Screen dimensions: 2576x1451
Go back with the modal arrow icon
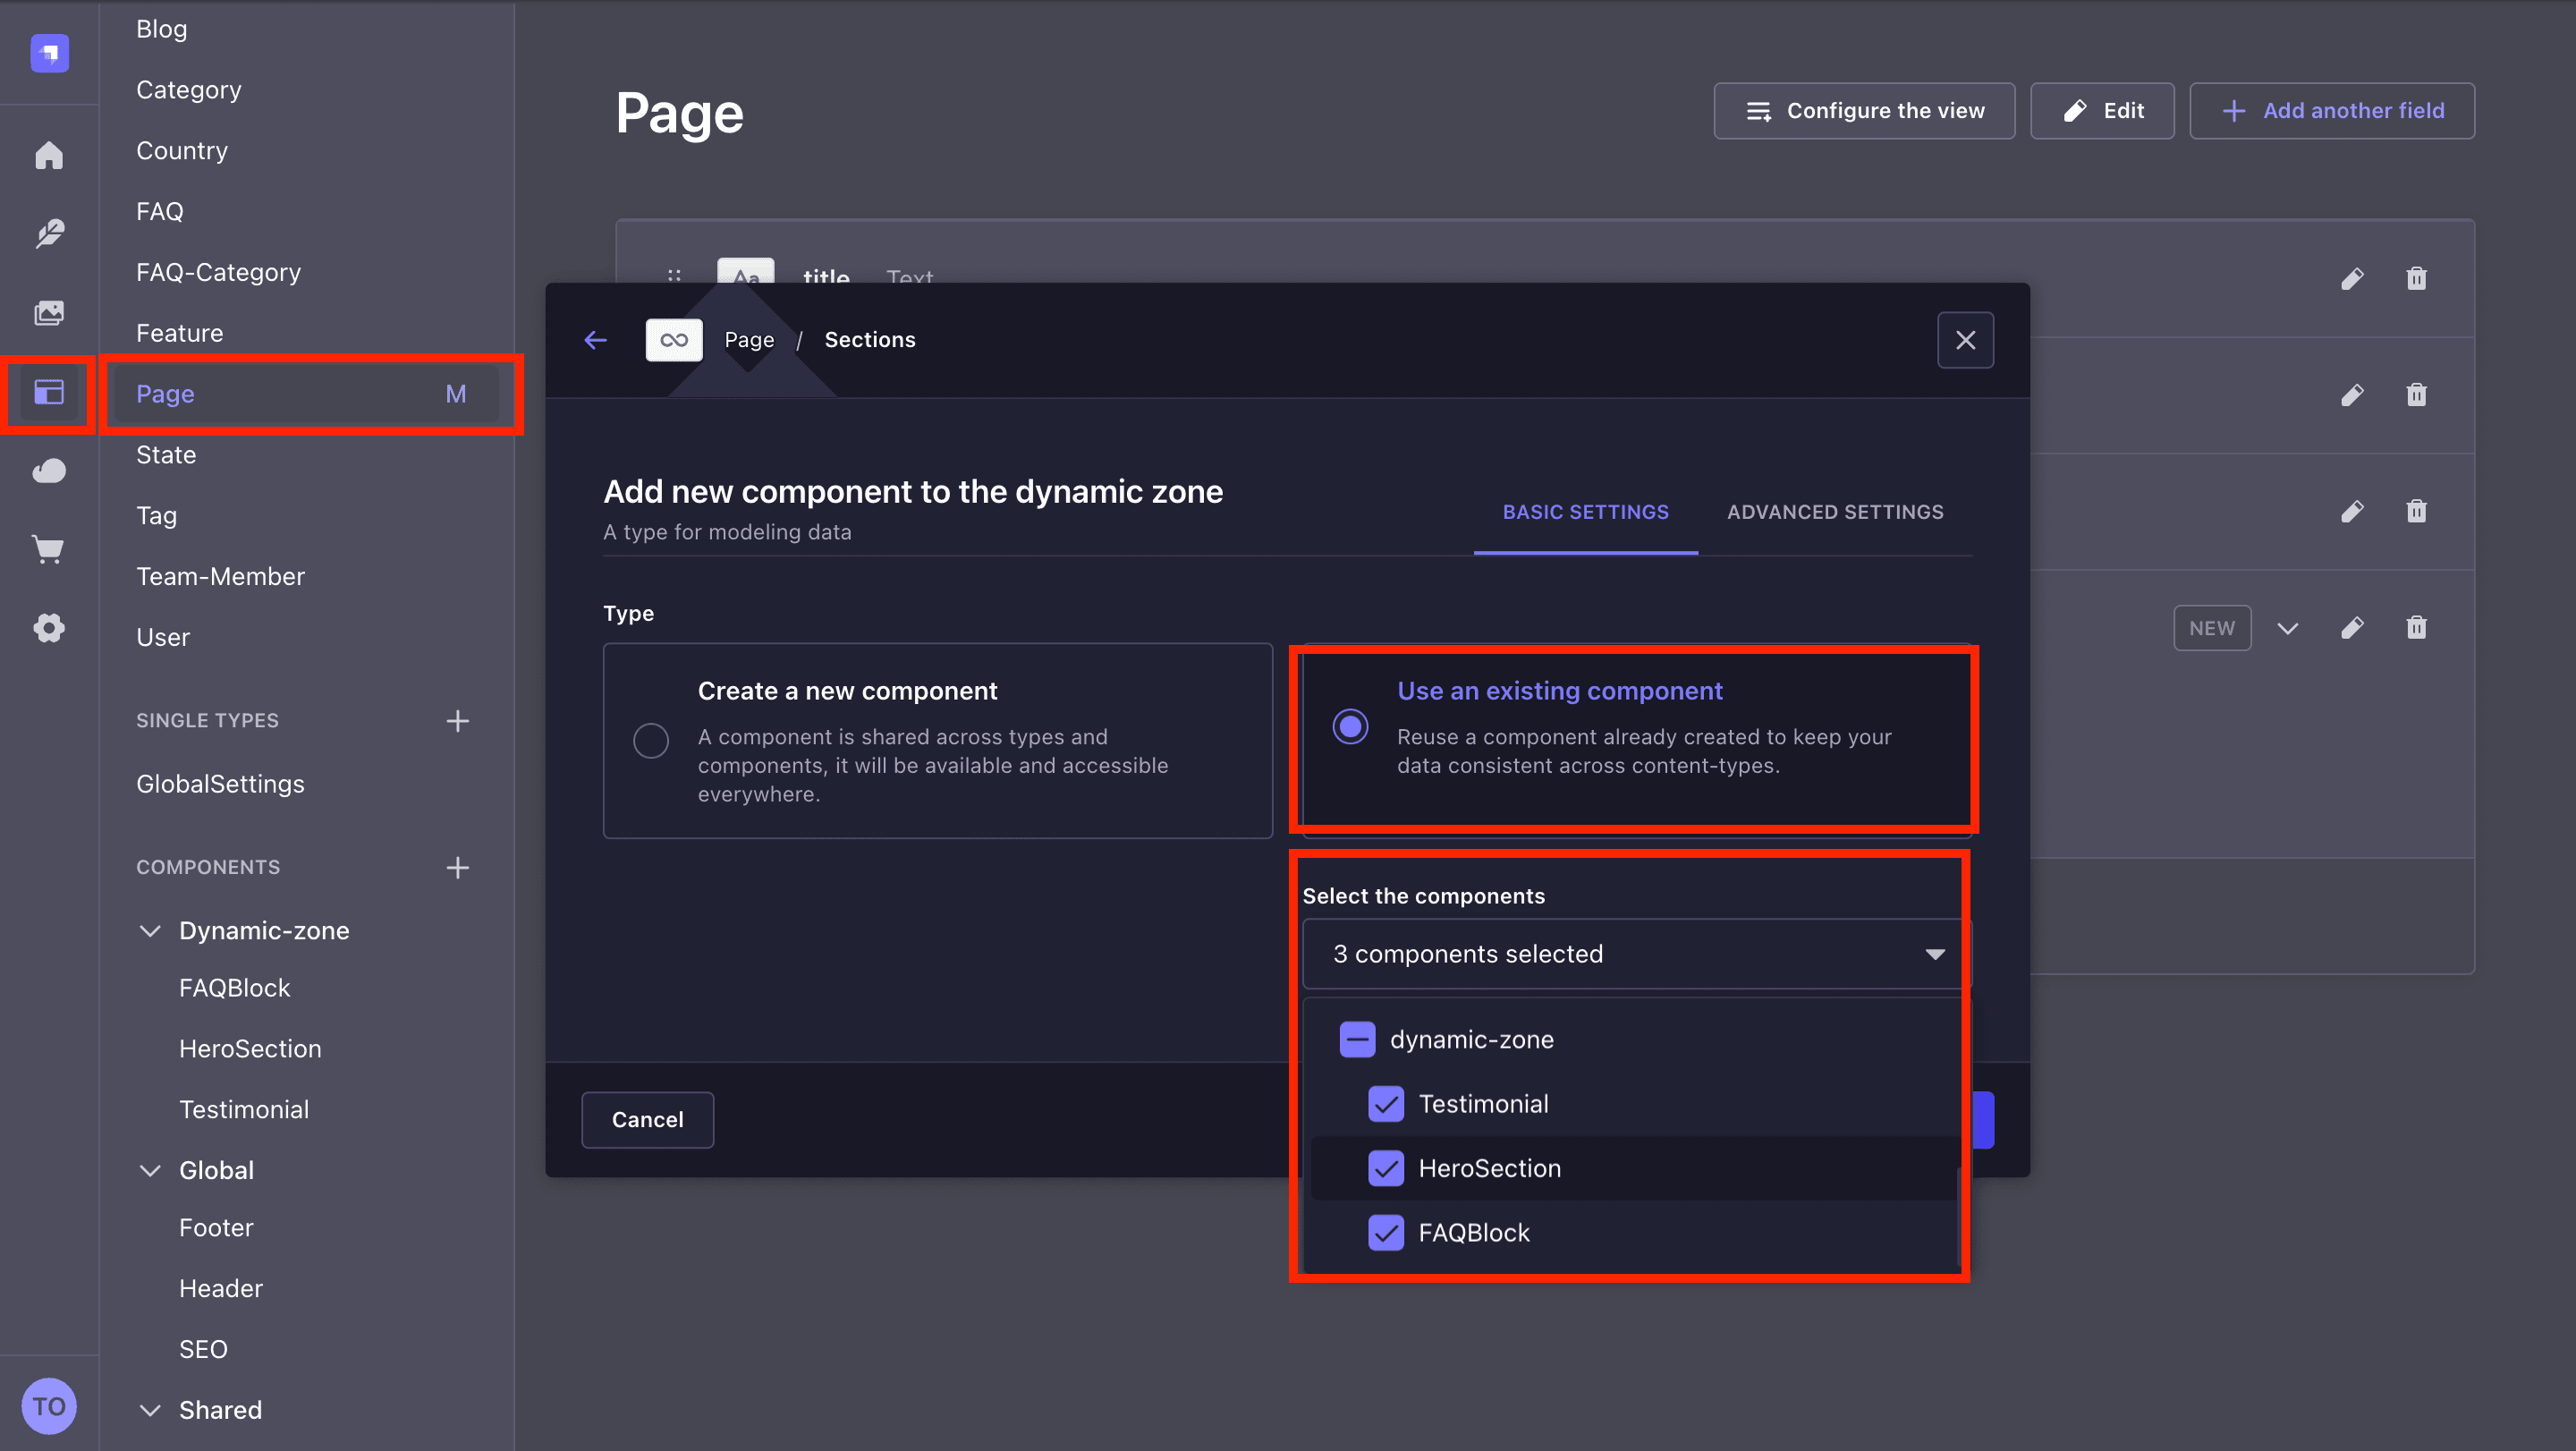[x=596, y=340]
